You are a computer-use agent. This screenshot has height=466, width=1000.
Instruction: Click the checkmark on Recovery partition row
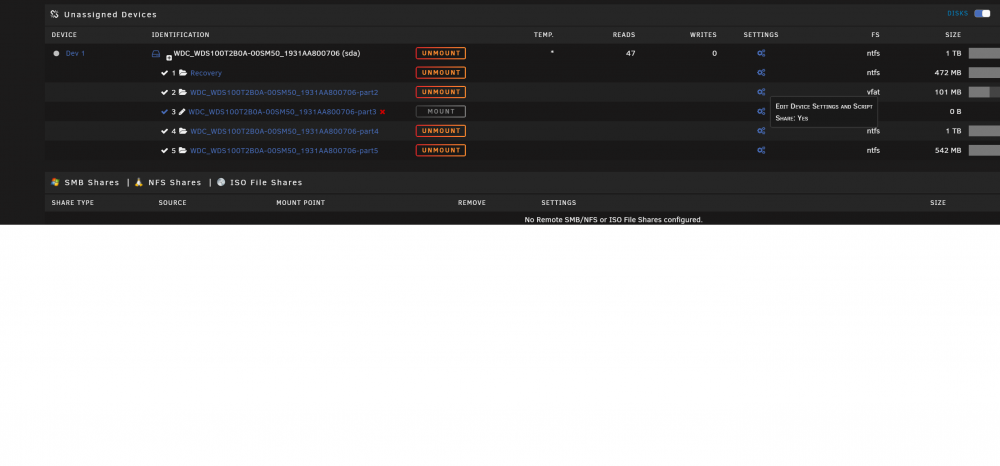point(165,73)
